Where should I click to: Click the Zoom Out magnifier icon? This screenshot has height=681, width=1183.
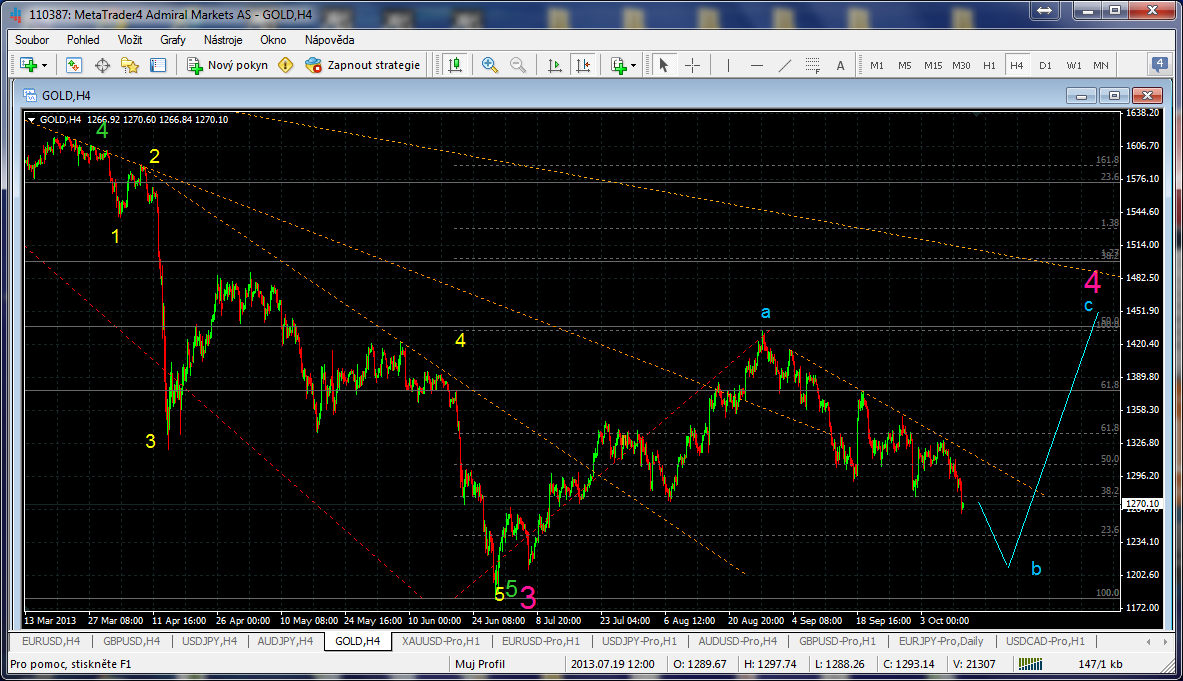518,66
